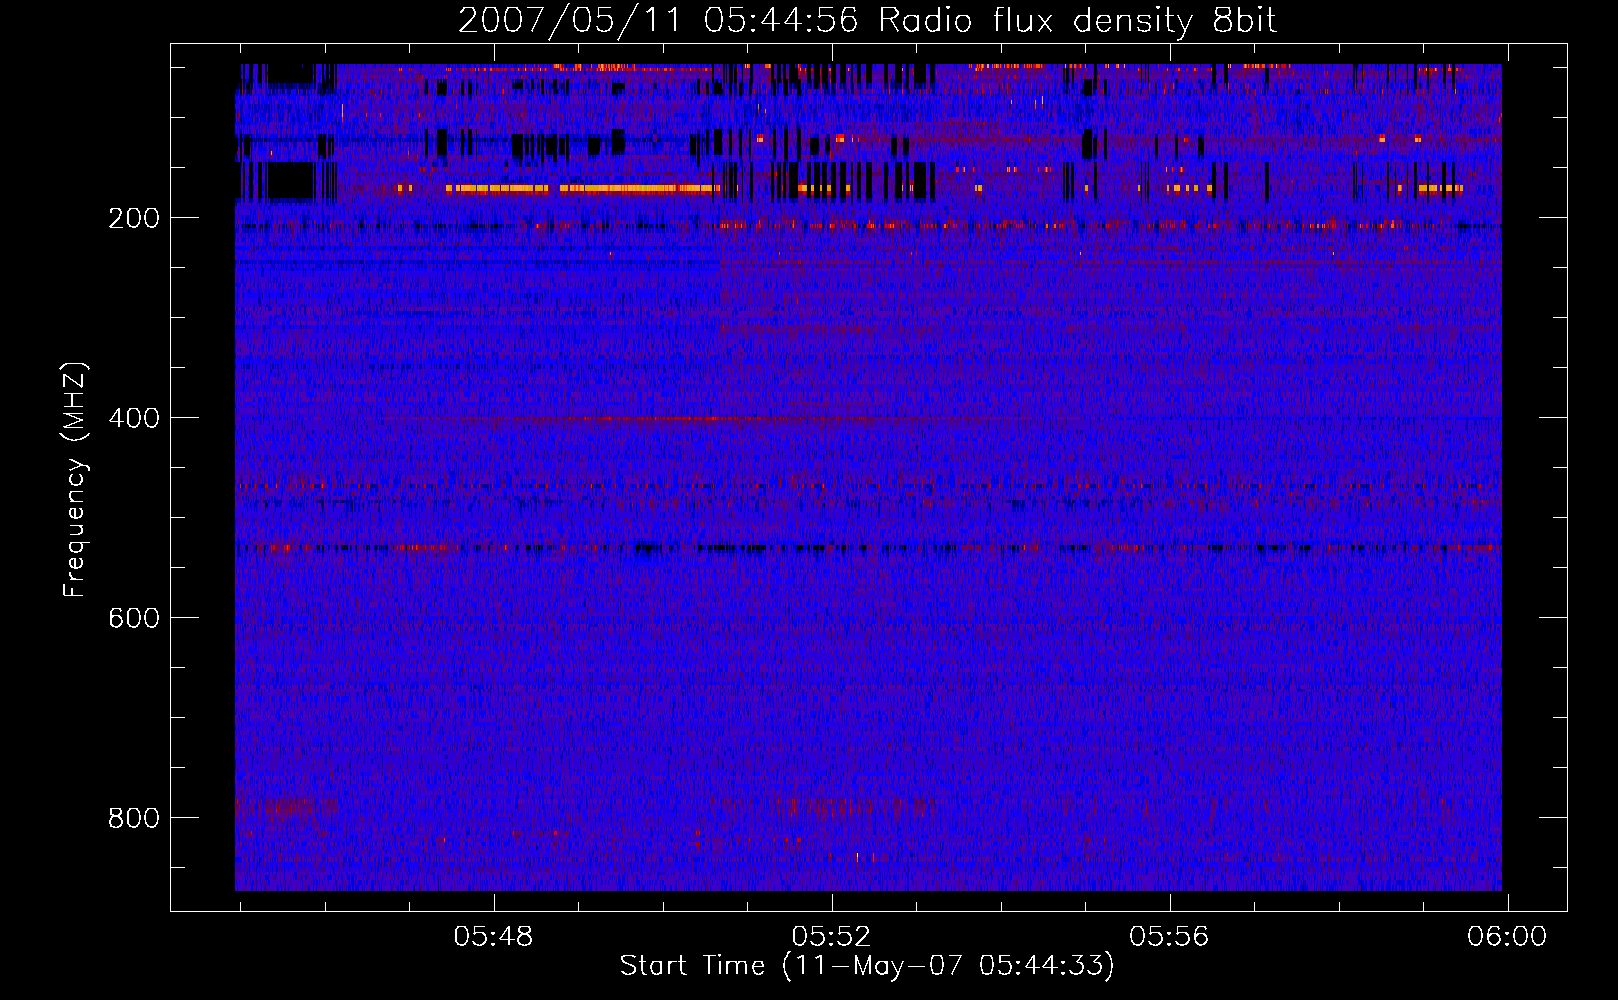Click the dark interference line near 530 MHz
1618x1000 pixels.
pos(868,548)
